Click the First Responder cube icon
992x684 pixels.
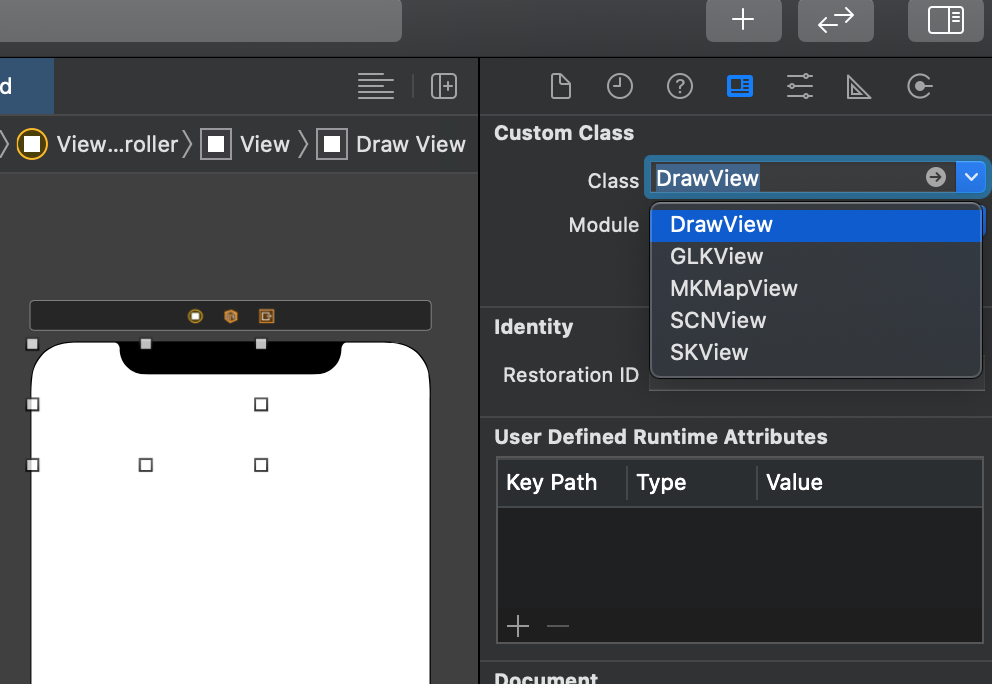click(231, 316)
